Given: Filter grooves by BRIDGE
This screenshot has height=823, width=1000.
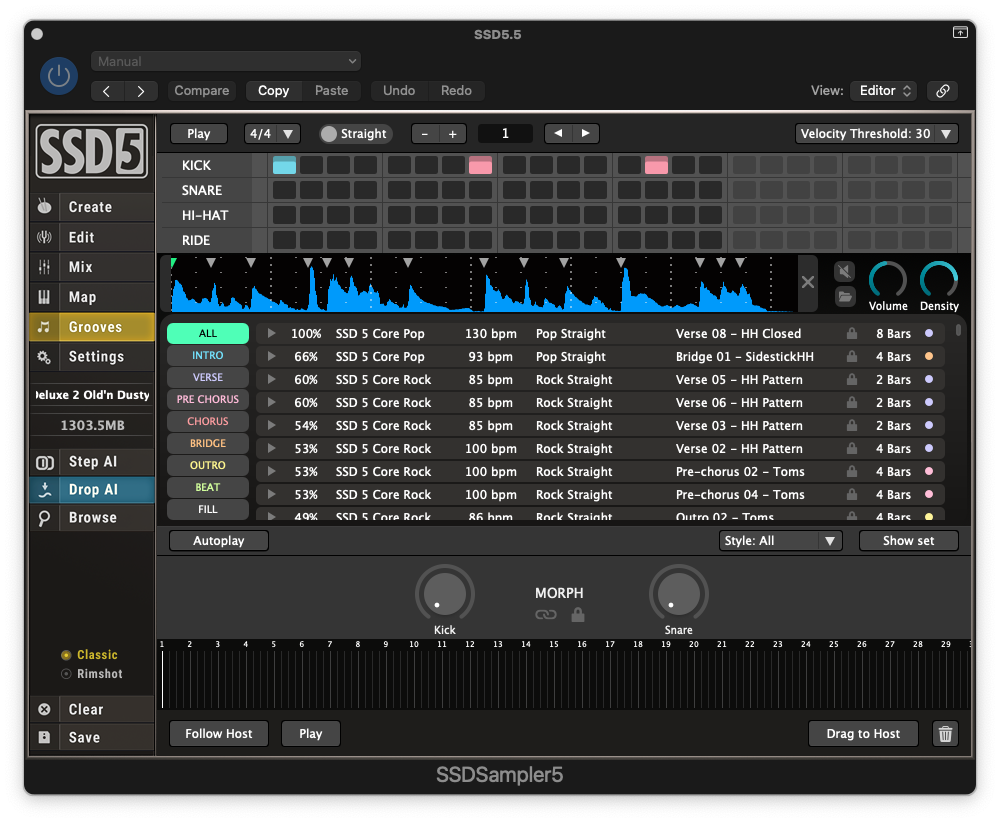Looking at the screenshot, I should pos(208,443).
